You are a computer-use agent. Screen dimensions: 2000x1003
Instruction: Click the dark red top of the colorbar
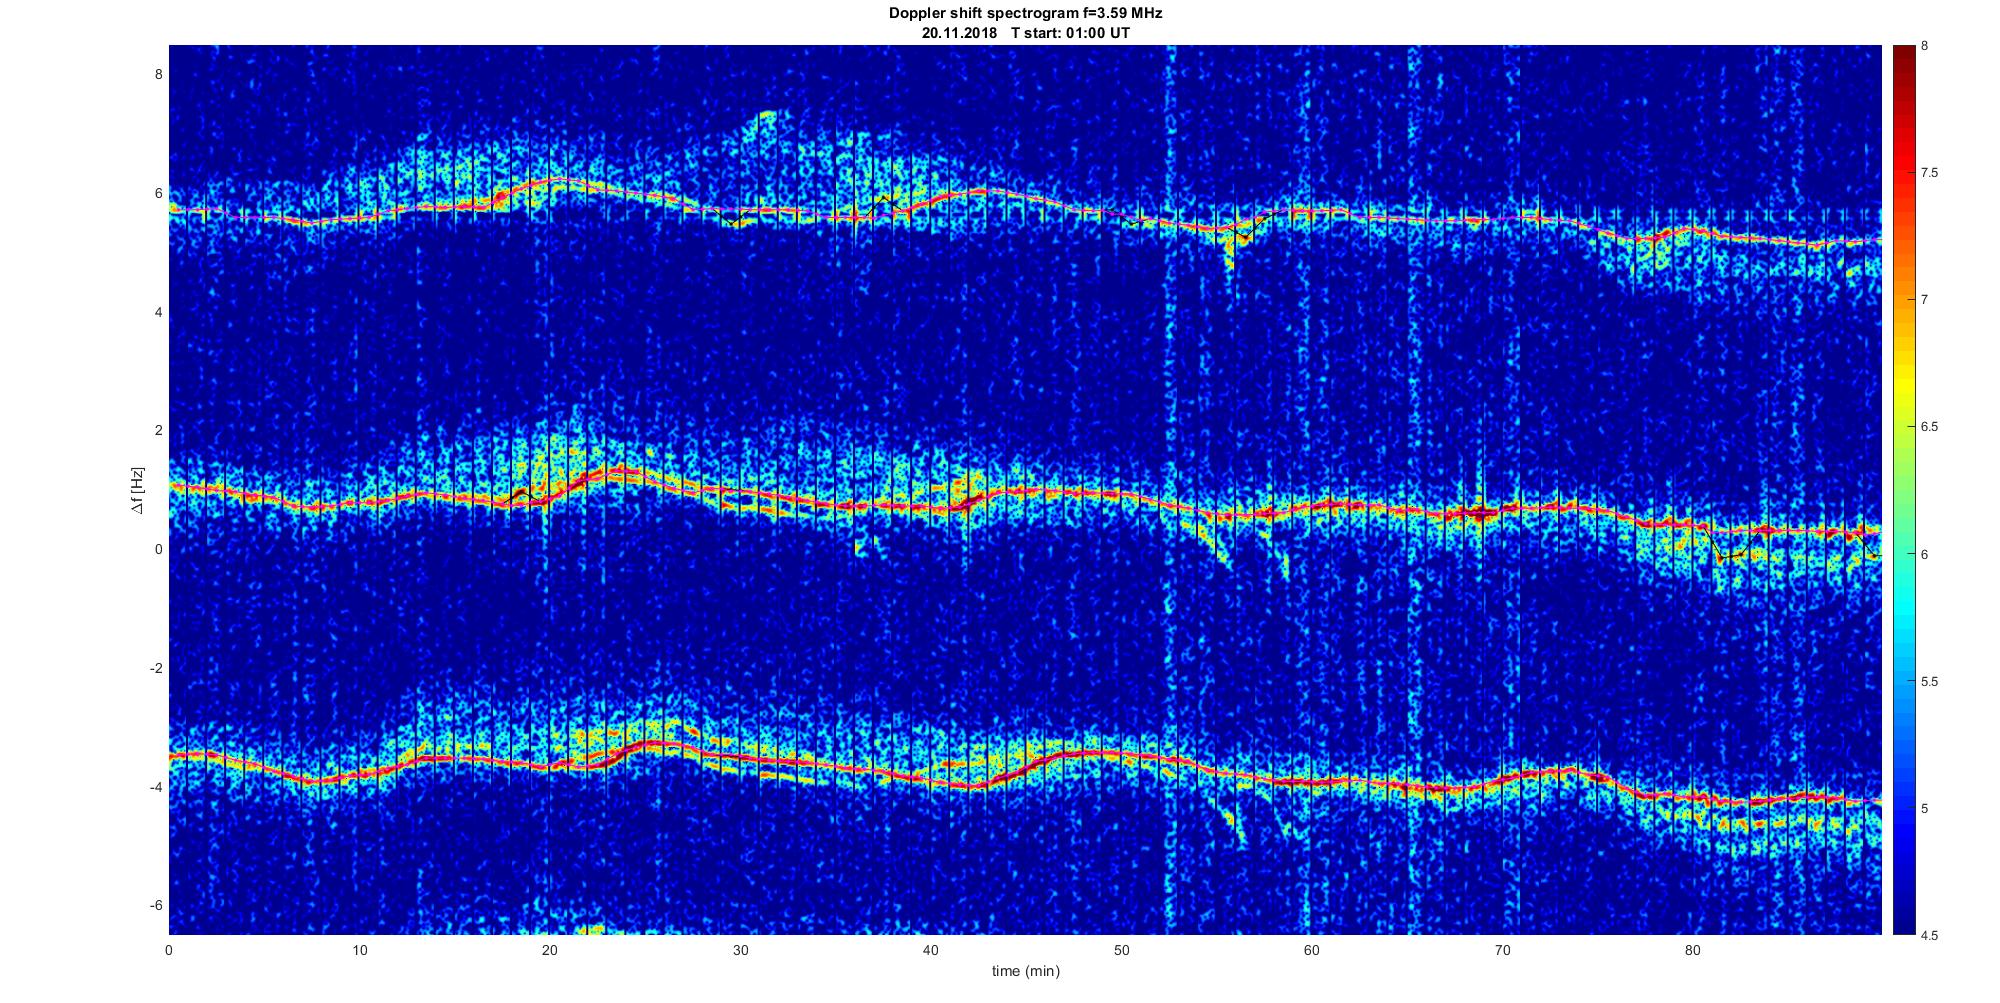[x=1903, y=58]
